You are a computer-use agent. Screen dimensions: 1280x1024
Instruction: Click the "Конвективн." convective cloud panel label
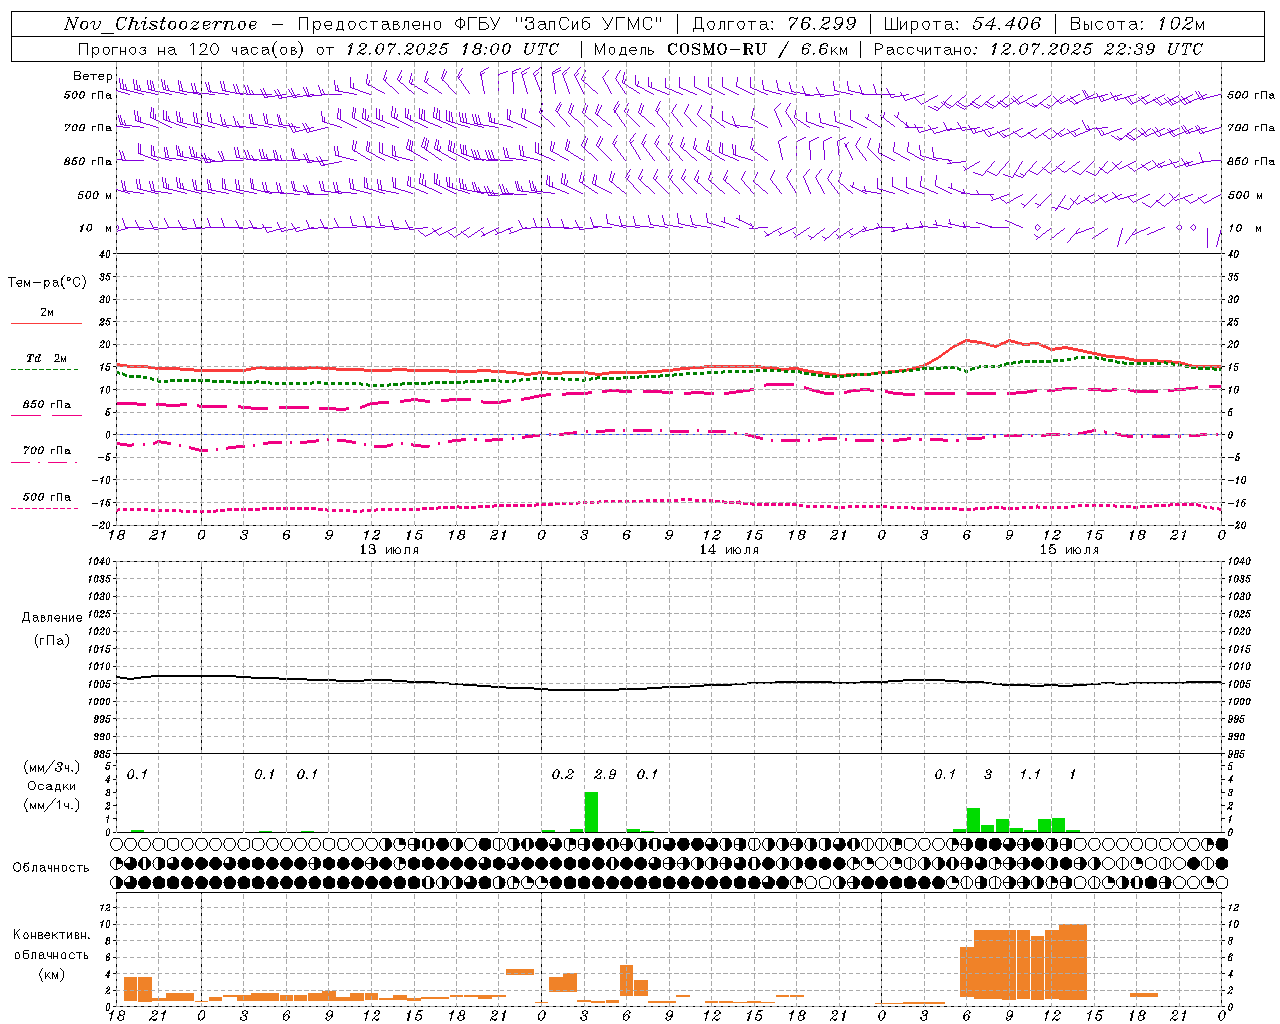[x=52, y=935]
